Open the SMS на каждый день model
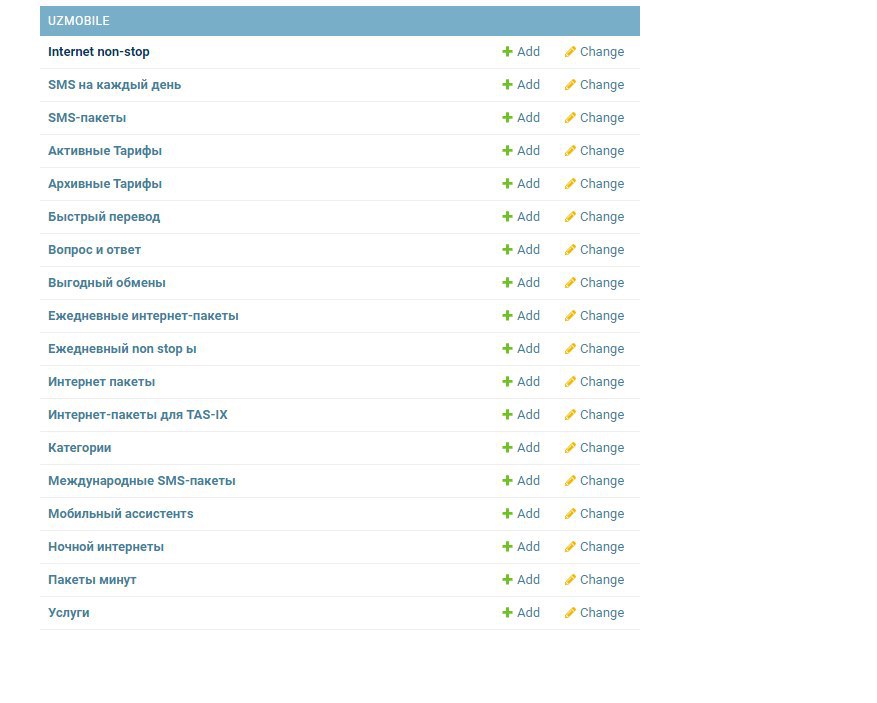 tap(115, 84)
